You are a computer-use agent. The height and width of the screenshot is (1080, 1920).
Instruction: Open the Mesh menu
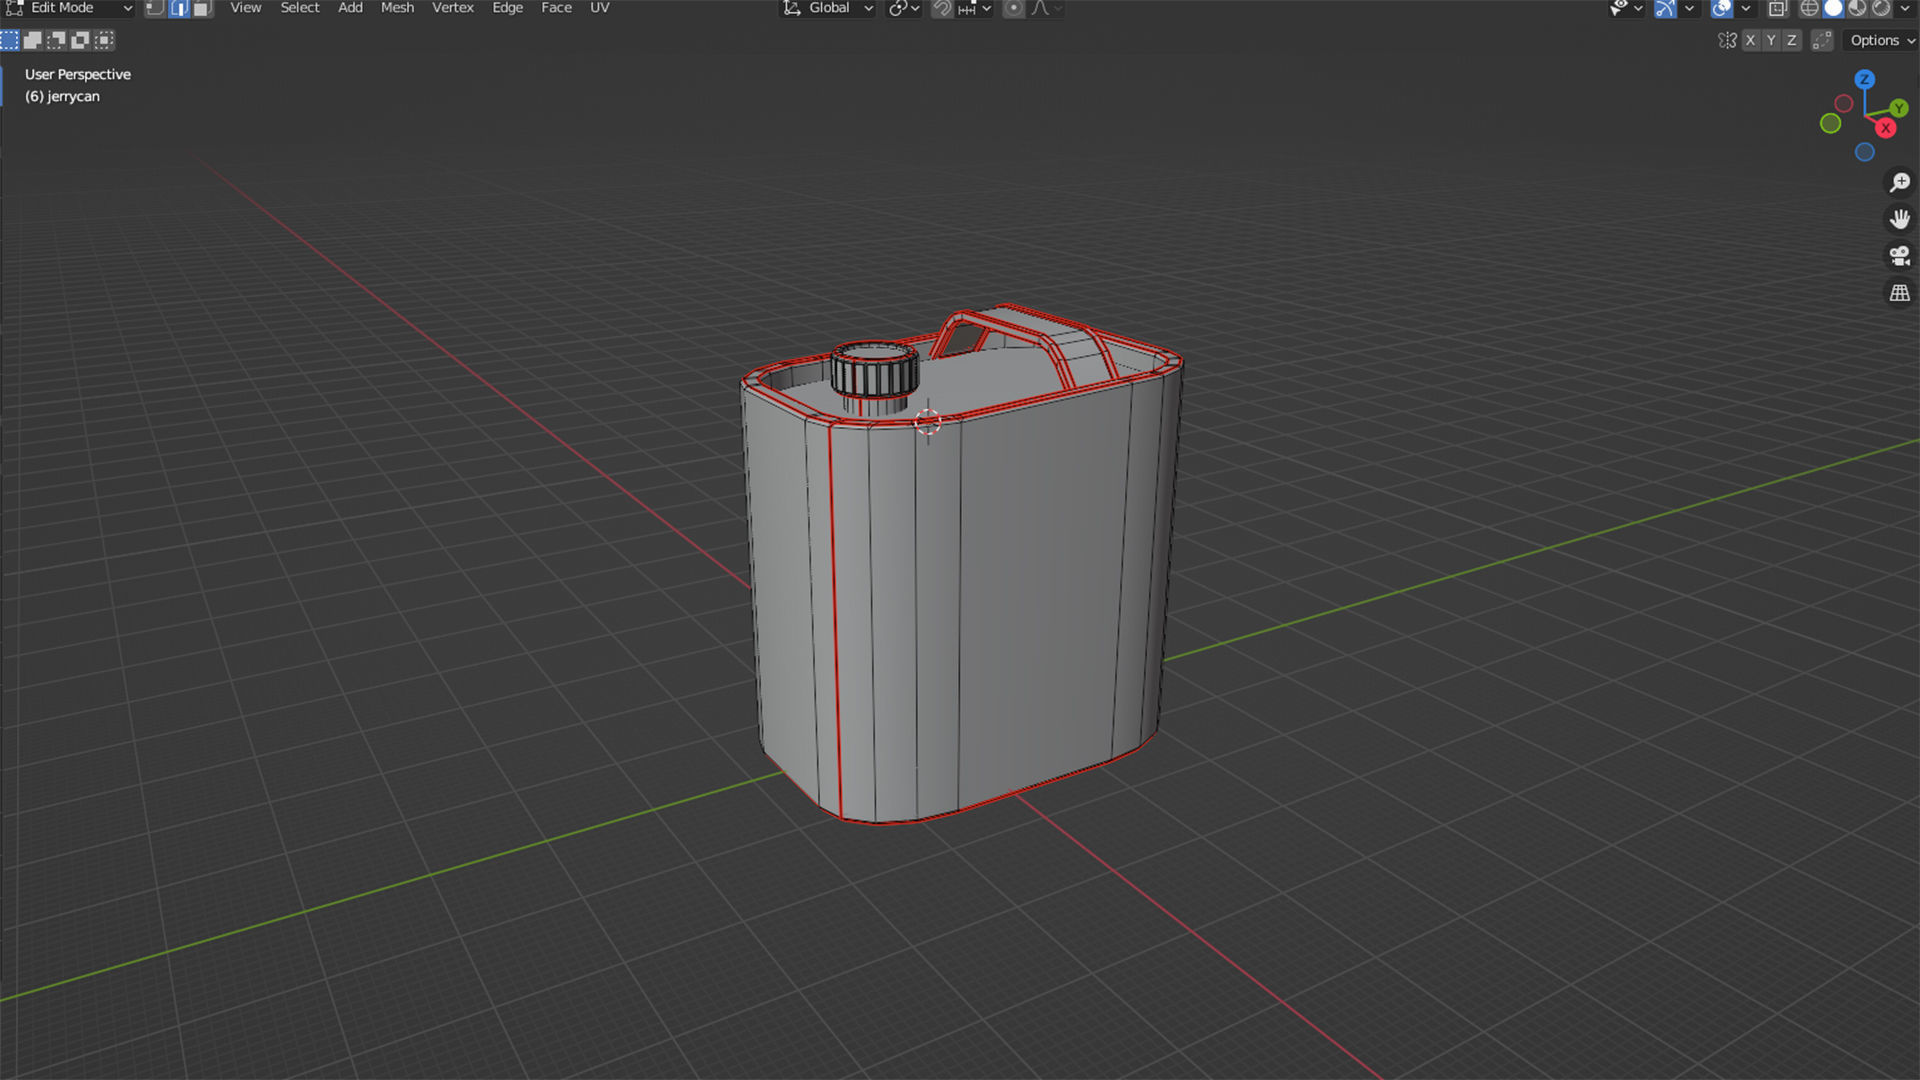coord(397,8)
